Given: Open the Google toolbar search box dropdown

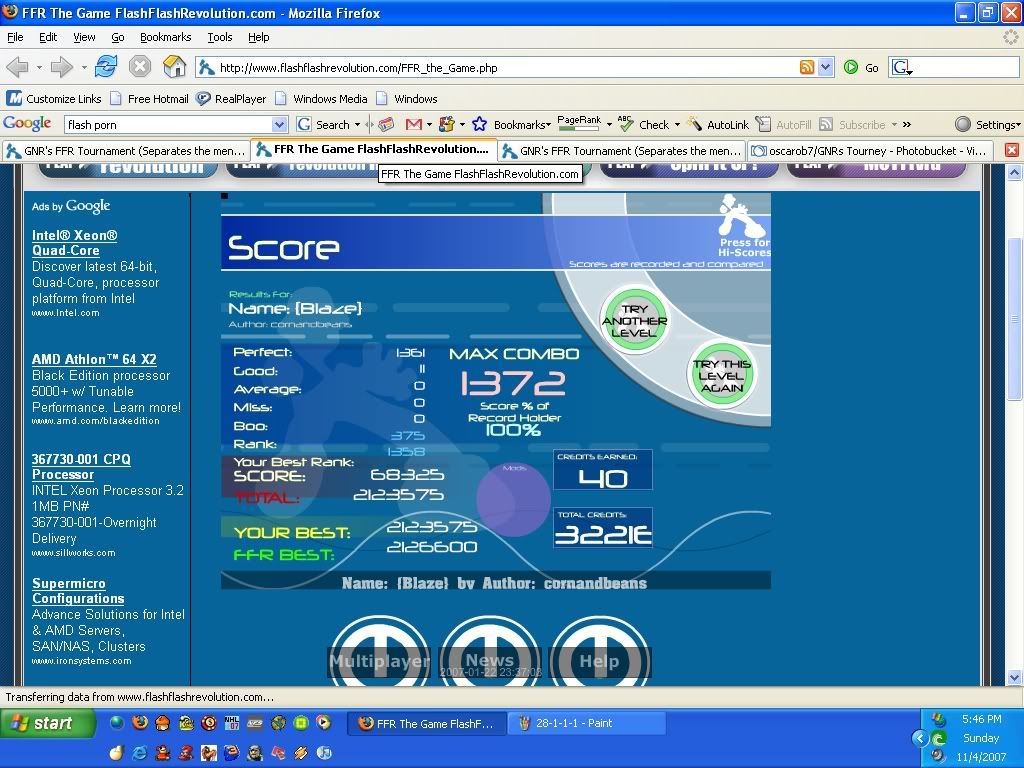Looking at the screenshot, I should click(x=280, y=125).
